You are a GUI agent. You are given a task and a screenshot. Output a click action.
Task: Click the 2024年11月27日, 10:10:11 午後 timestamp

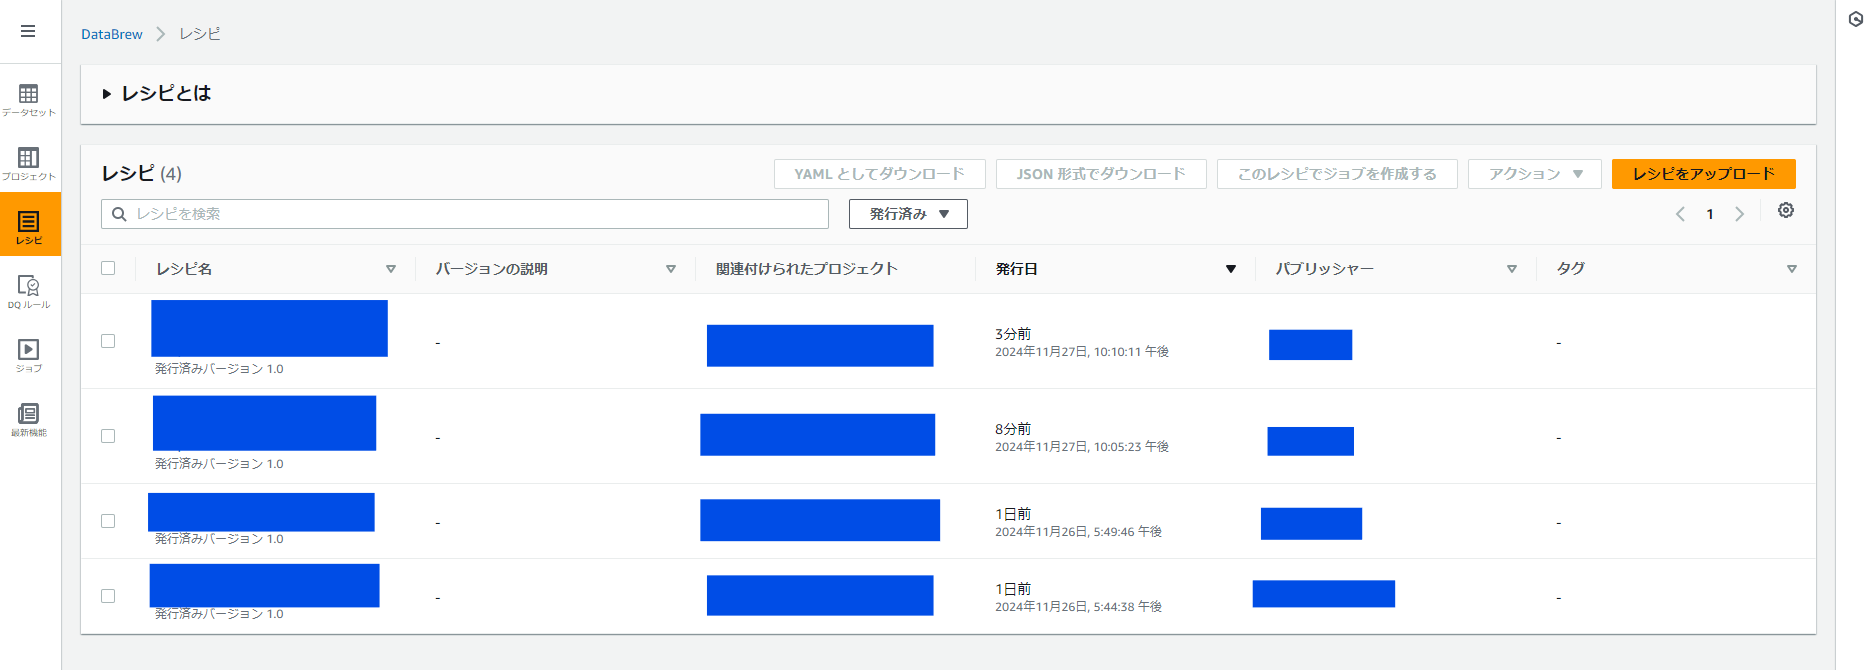coord(1082,352)
